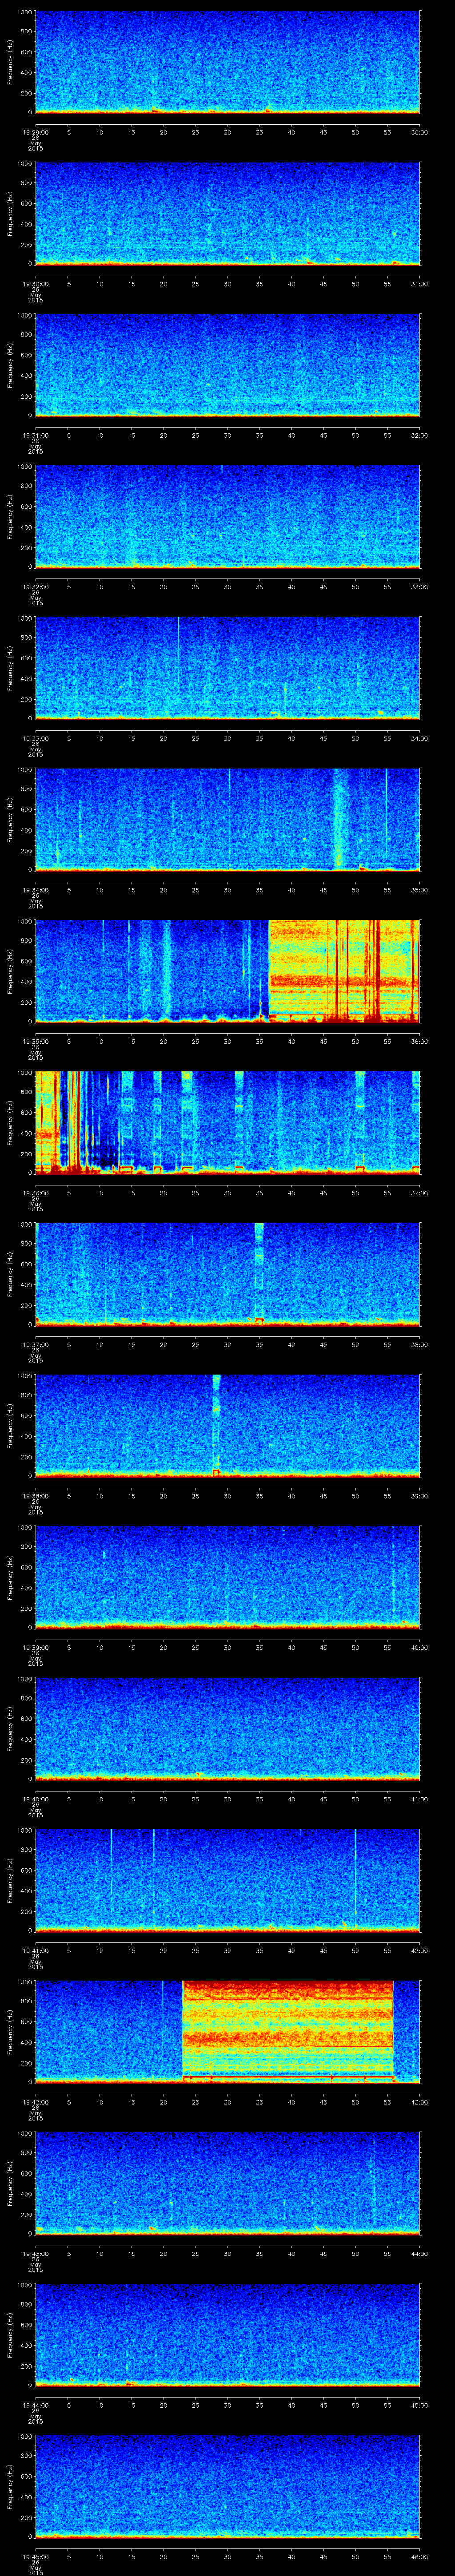The height and width of the screenshot is (2576, 455).
Task: Select the spectrogram panel starting at 19:44:00
Action: tap(228, 2334)
